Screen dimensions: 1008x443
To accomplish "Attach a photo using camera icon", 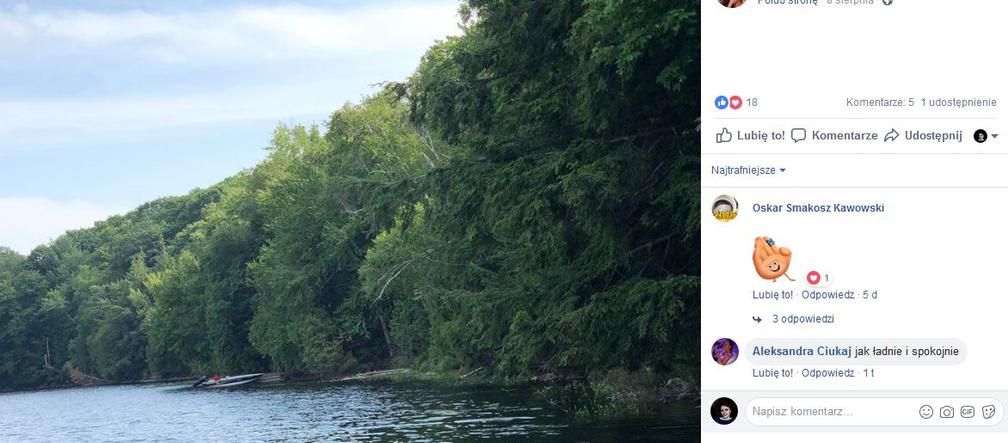I will coord(947,412).
